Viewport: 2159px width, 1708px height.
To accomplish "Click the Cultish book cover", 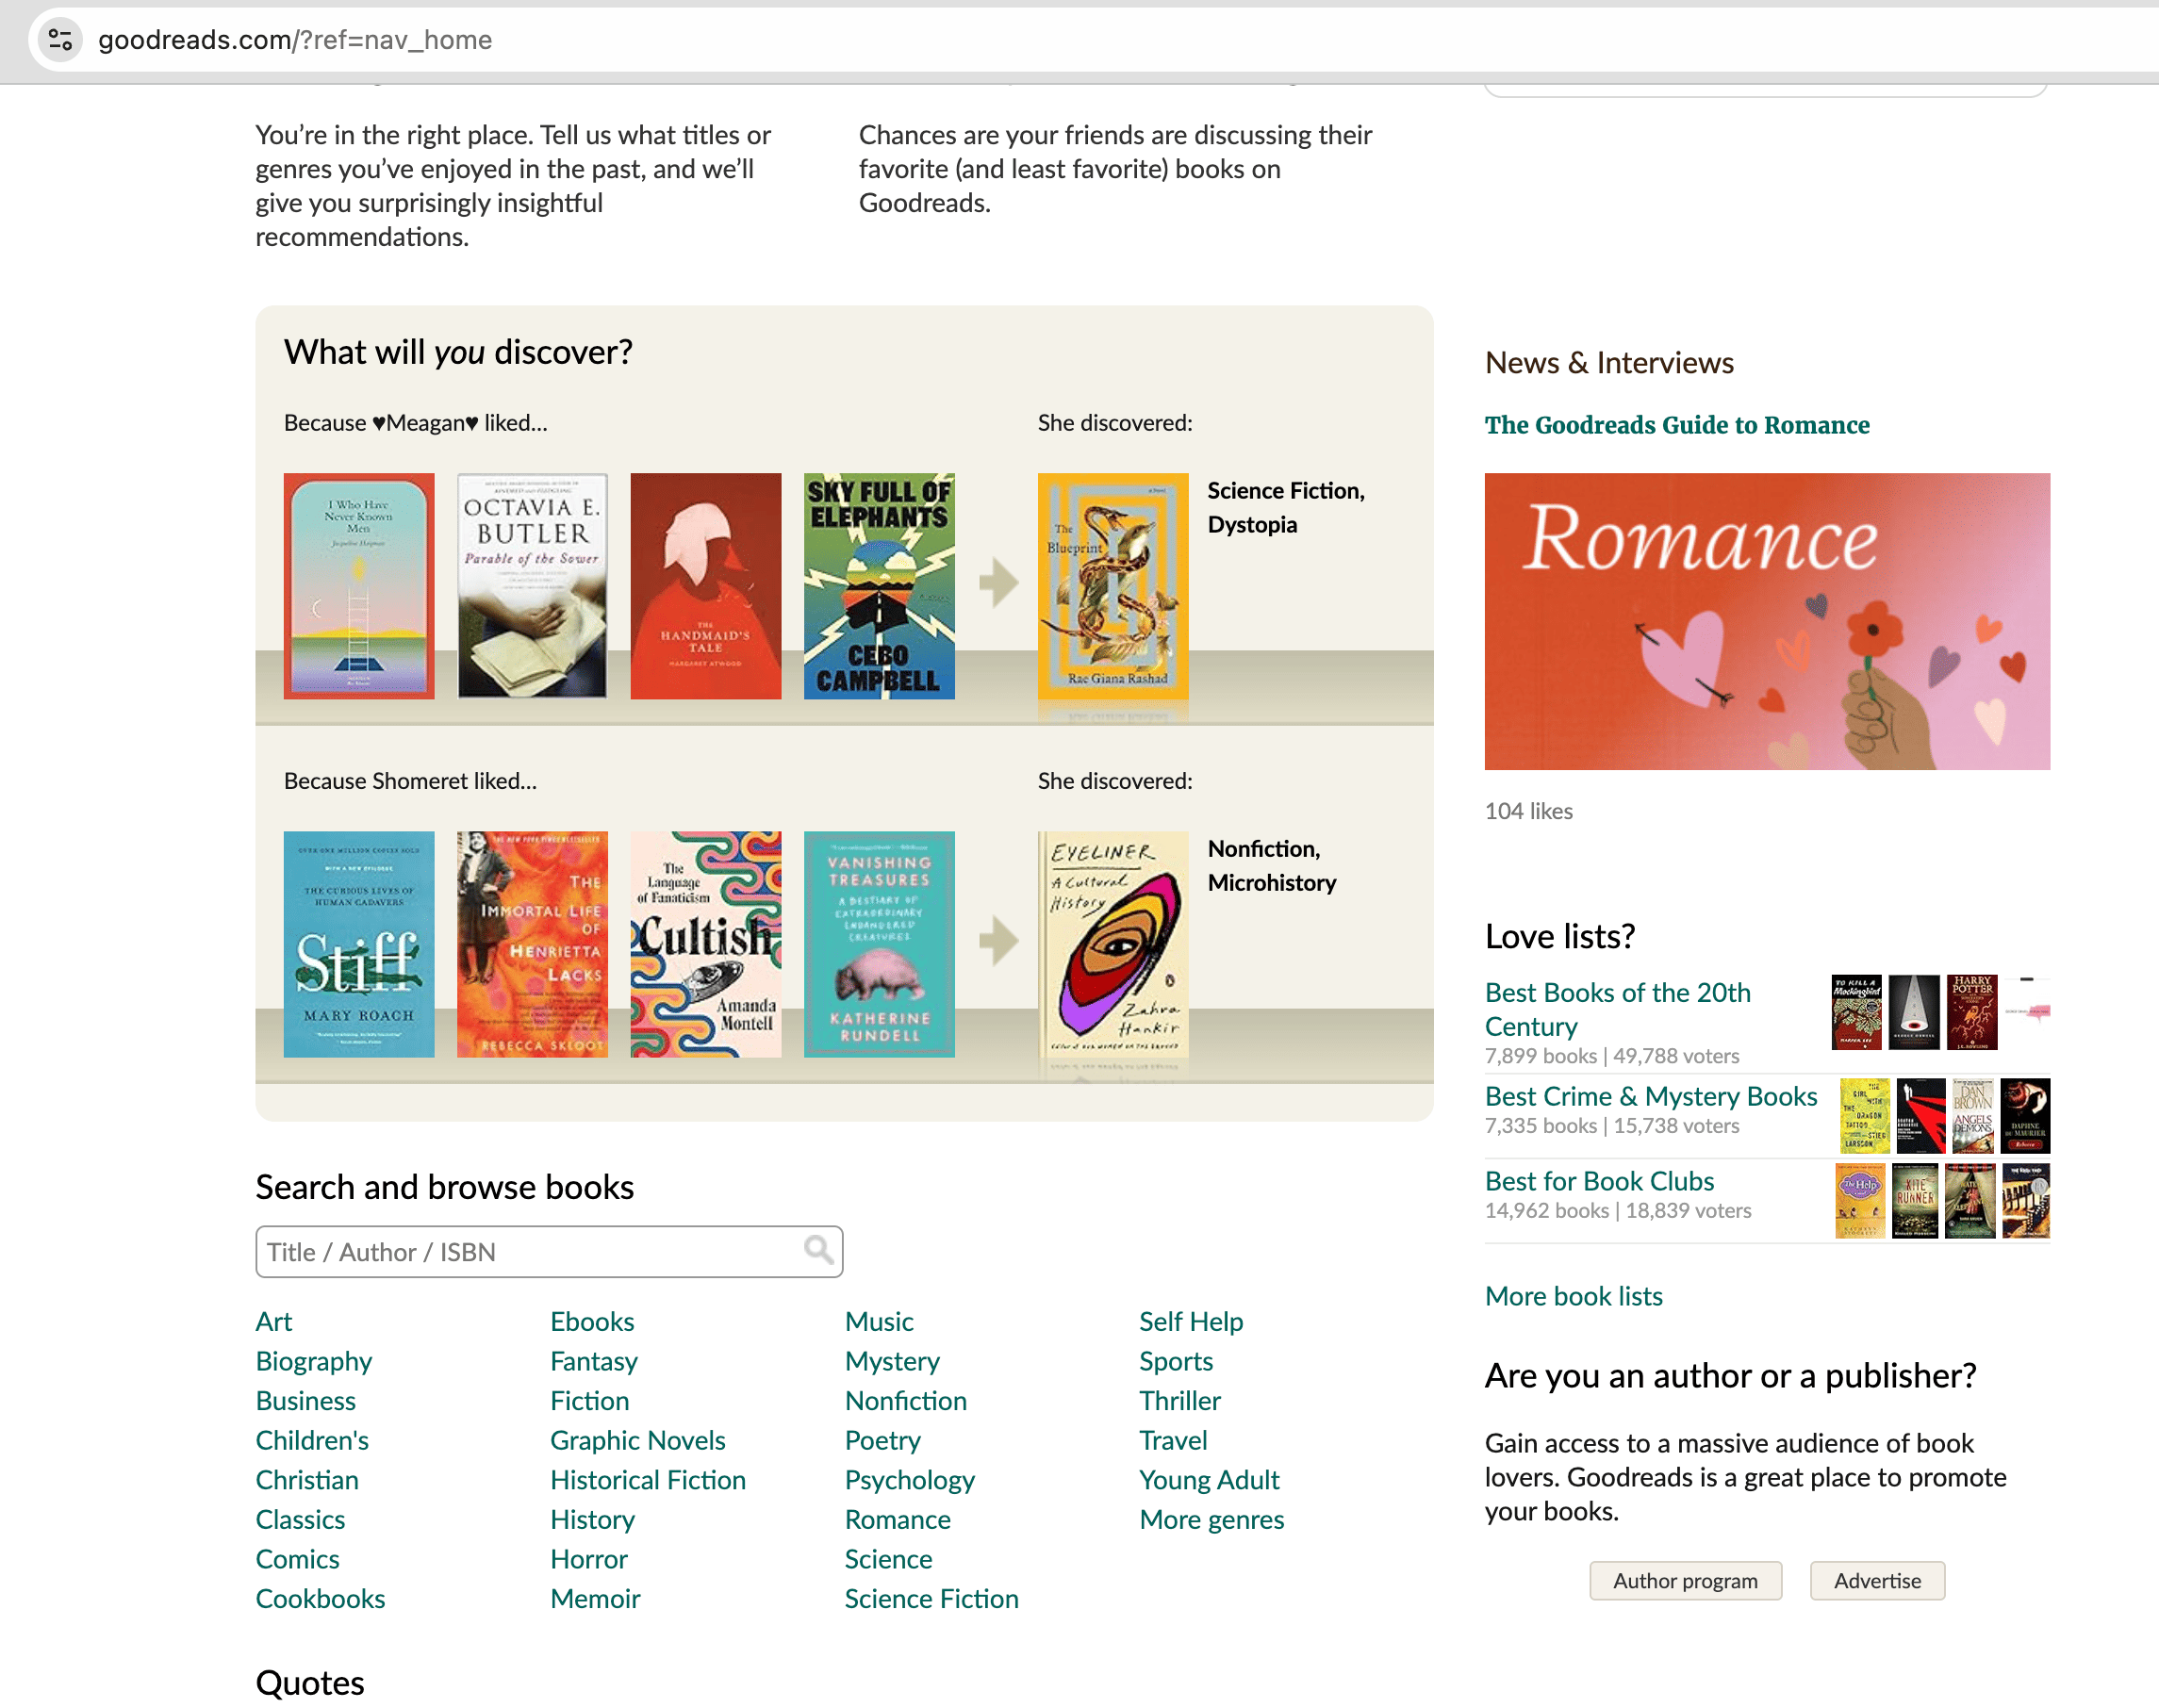I will 705,944.
